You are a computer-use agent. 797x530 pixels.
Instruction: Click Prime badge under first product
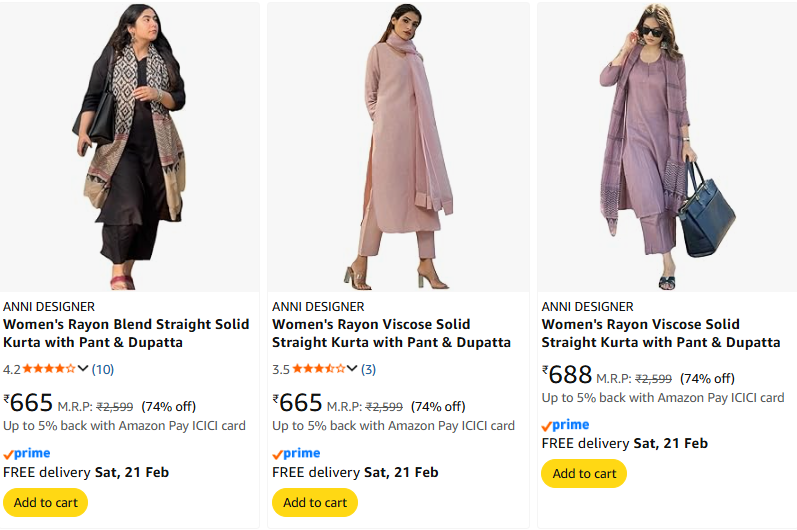(x=27, y=453)
